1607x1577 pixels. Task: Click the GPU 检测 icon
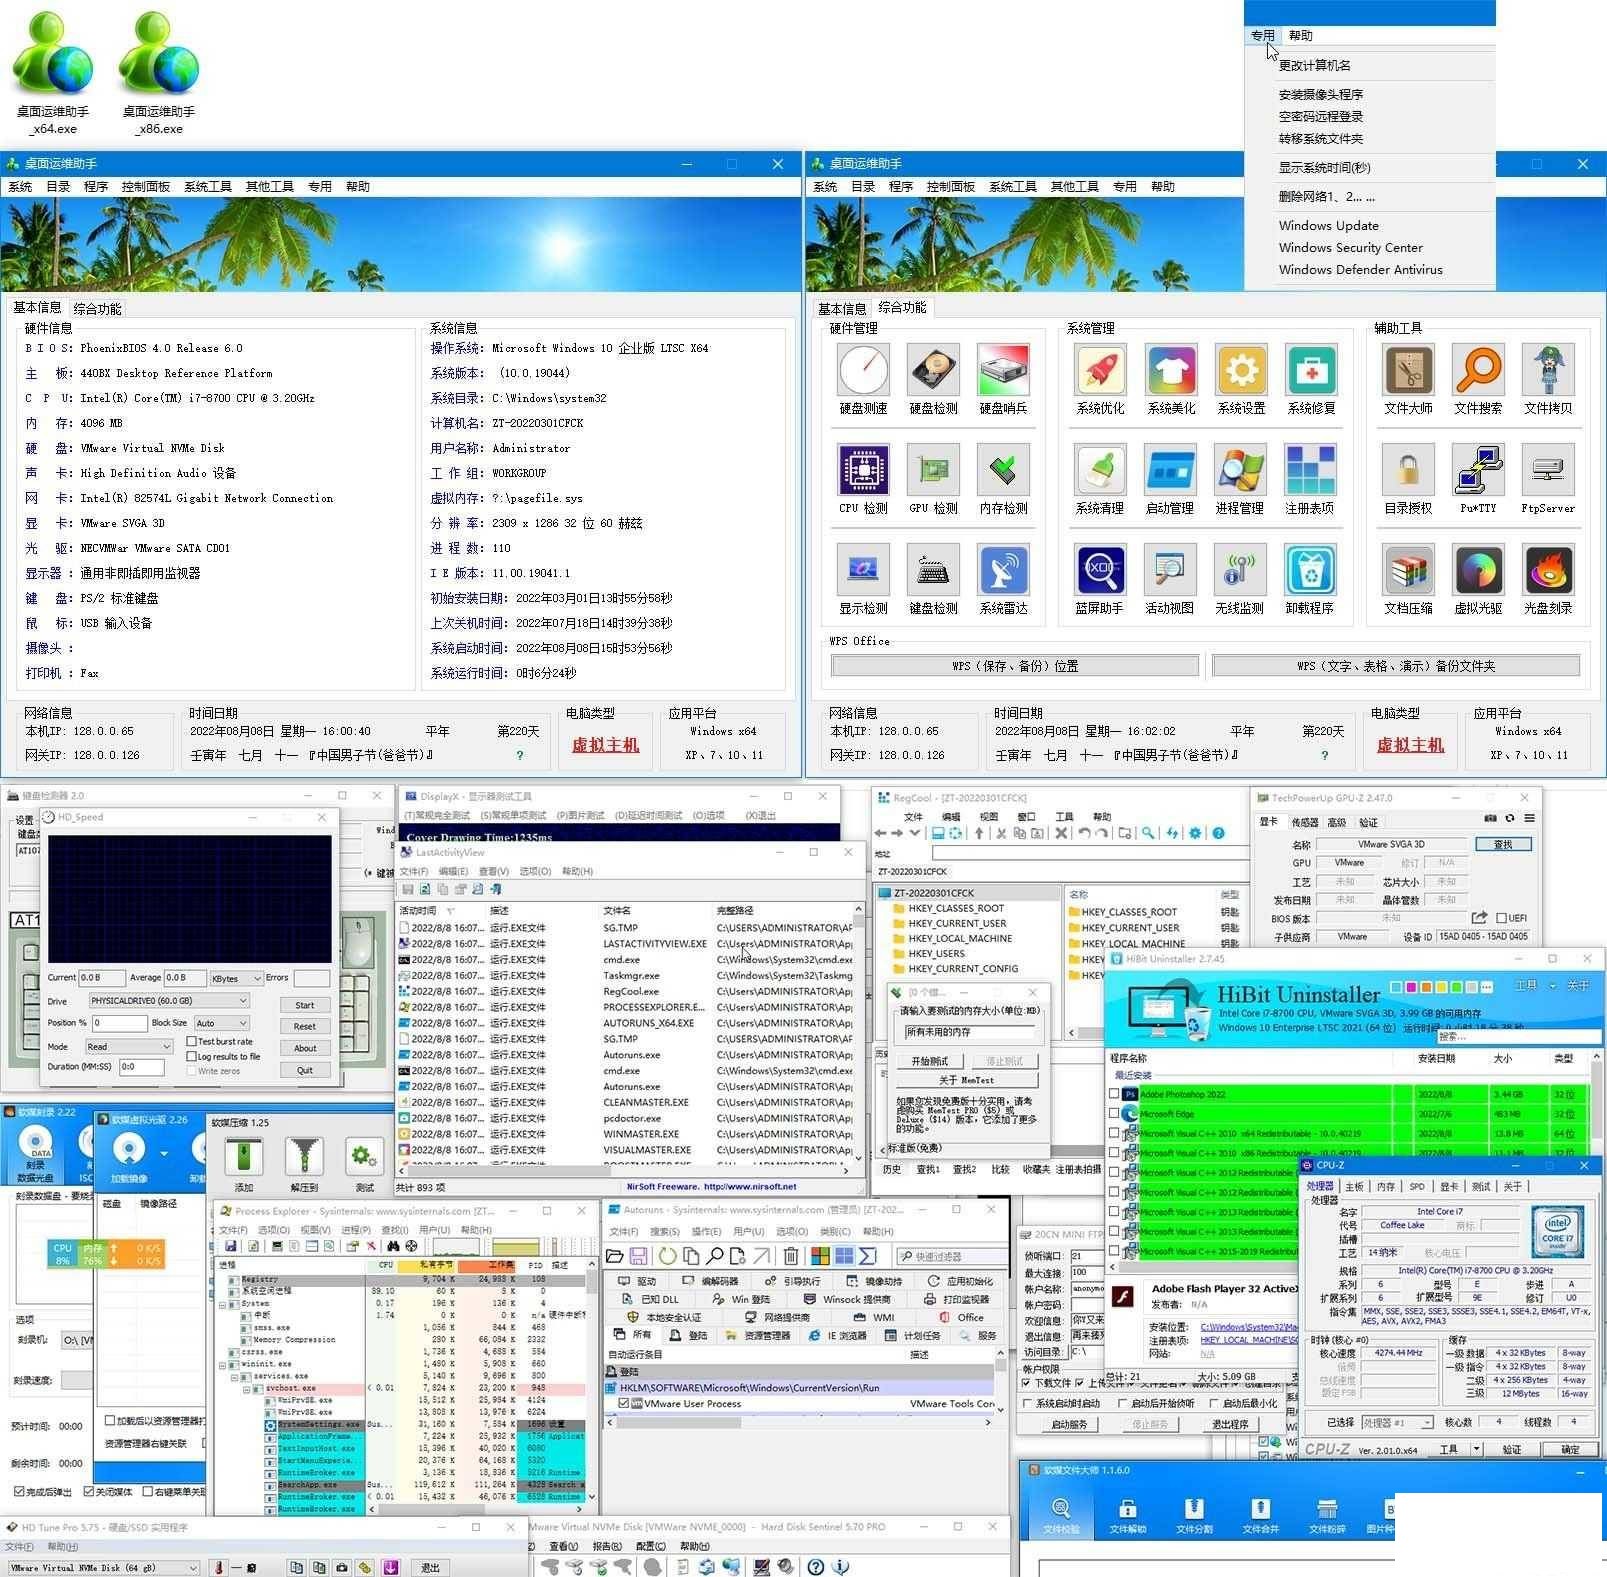933,470
